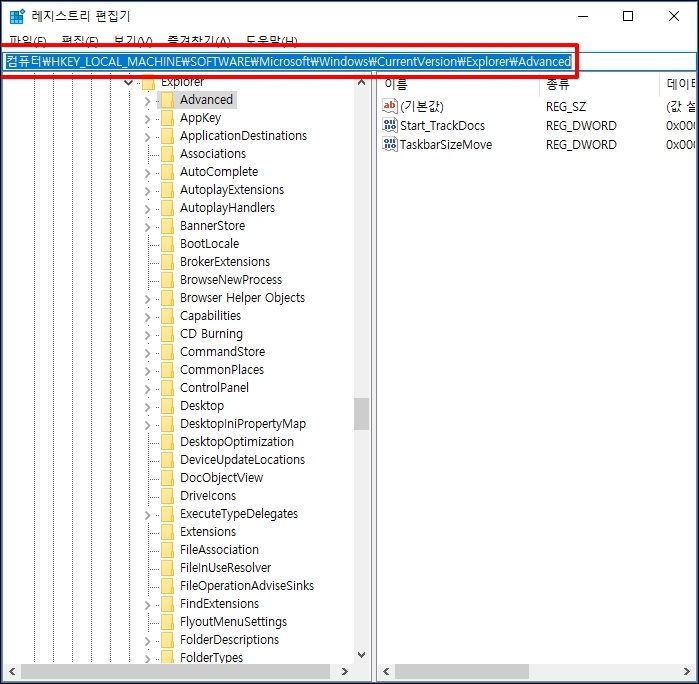Screen dimensions: 699x684
Task: Expand the AutoComplete node
Action: tap(148, 173)
